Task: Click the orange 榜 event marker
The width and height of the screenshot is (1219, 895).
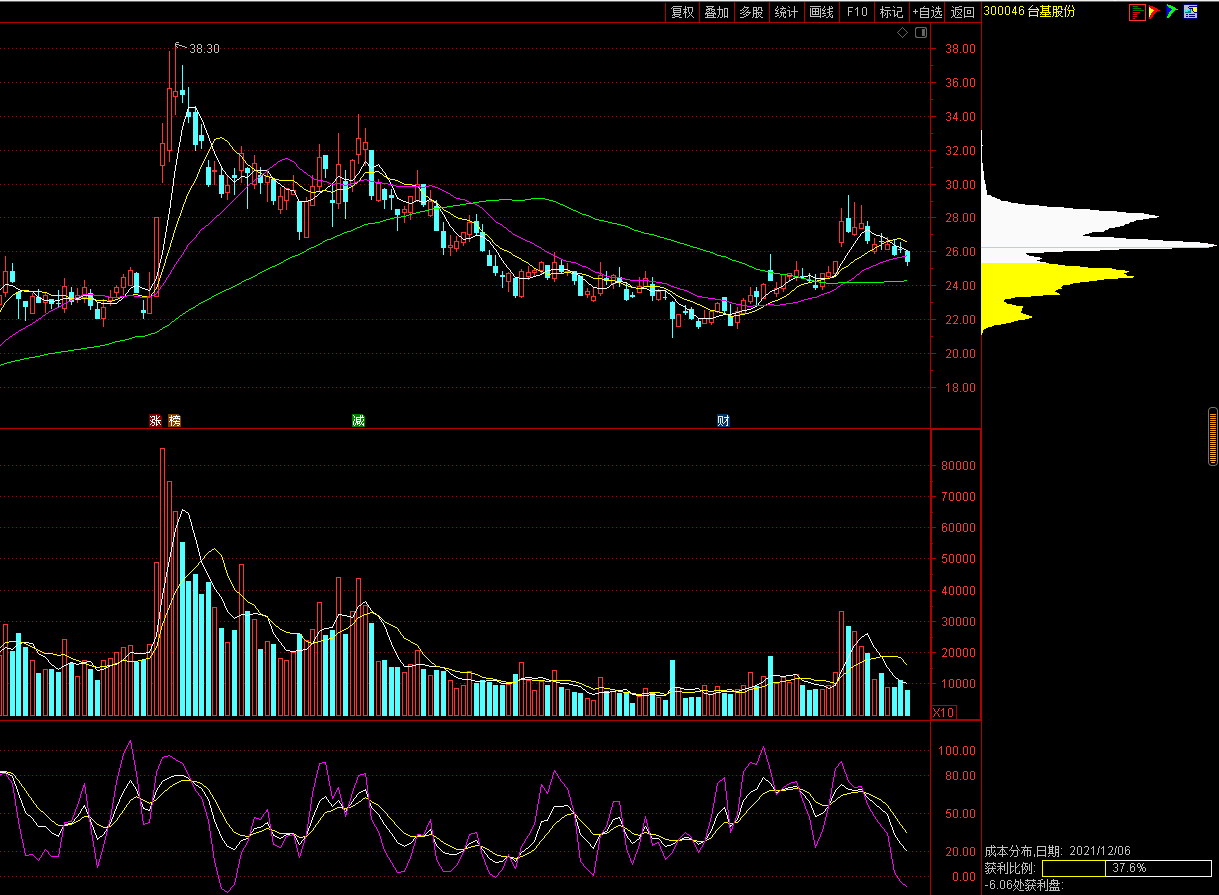Action: tap(175, 421)
